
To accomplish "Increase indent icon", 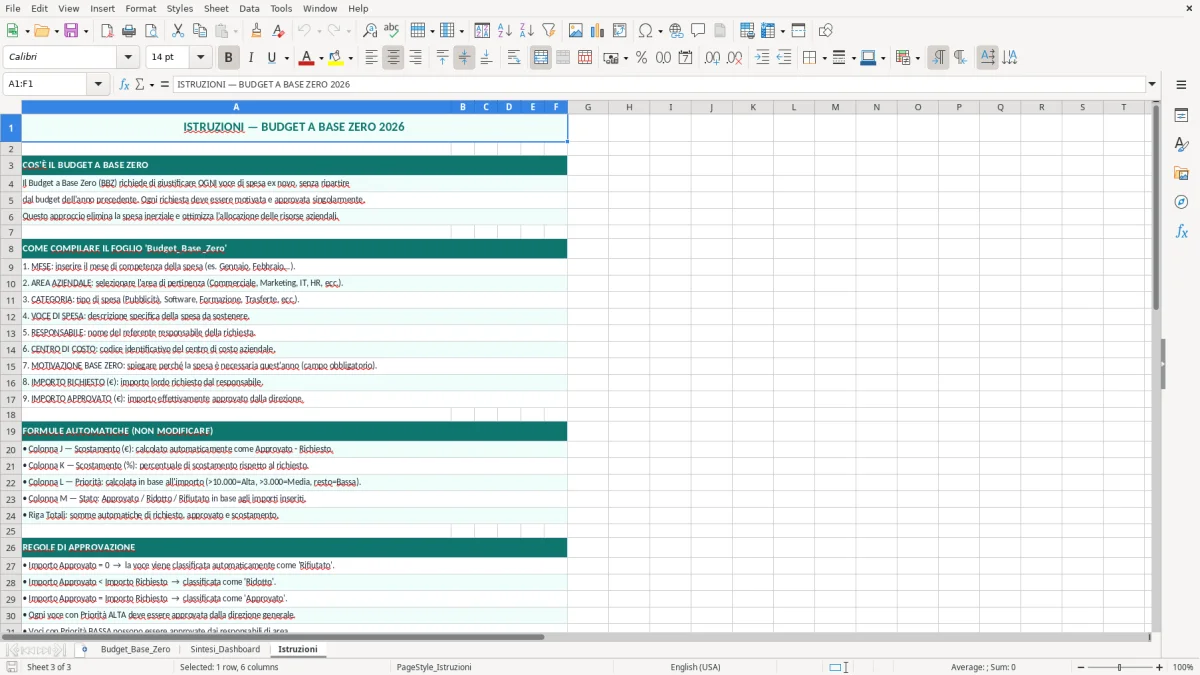I will [762, 58].
